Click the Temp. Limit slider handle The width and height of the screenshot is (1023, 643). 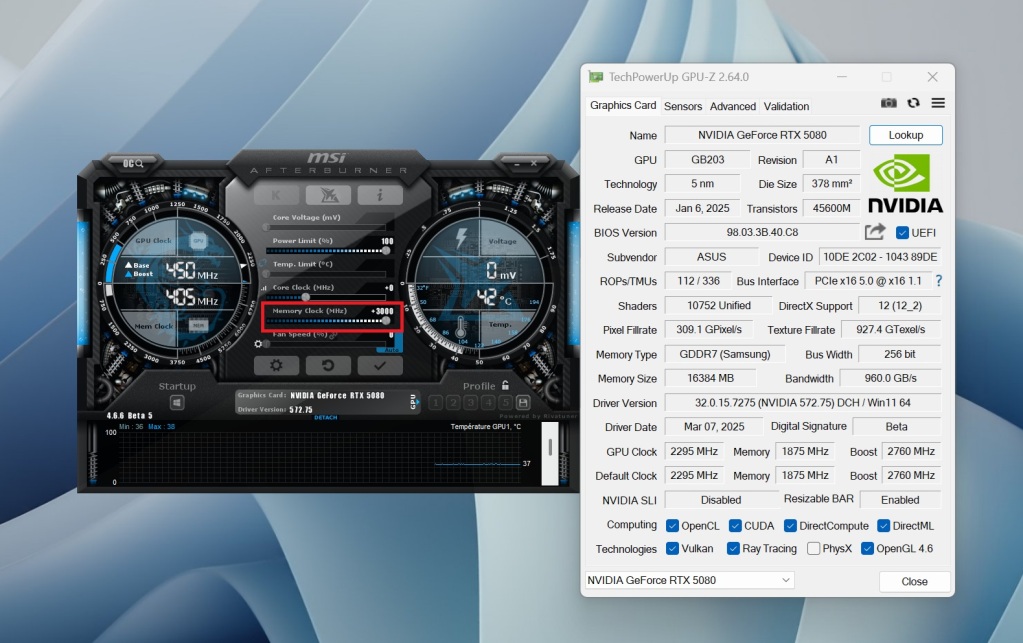pyautogui.click(x=266, y=274)
